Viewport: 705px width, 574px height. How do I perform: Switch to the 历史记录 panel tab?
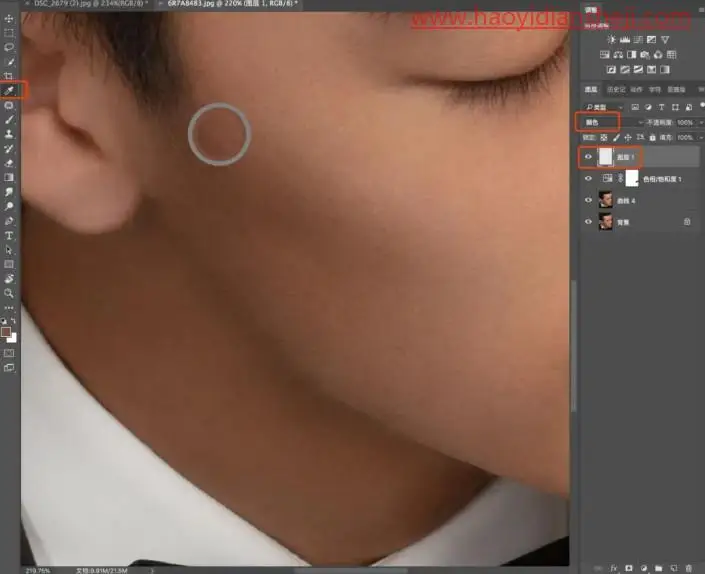click(616, 89)
